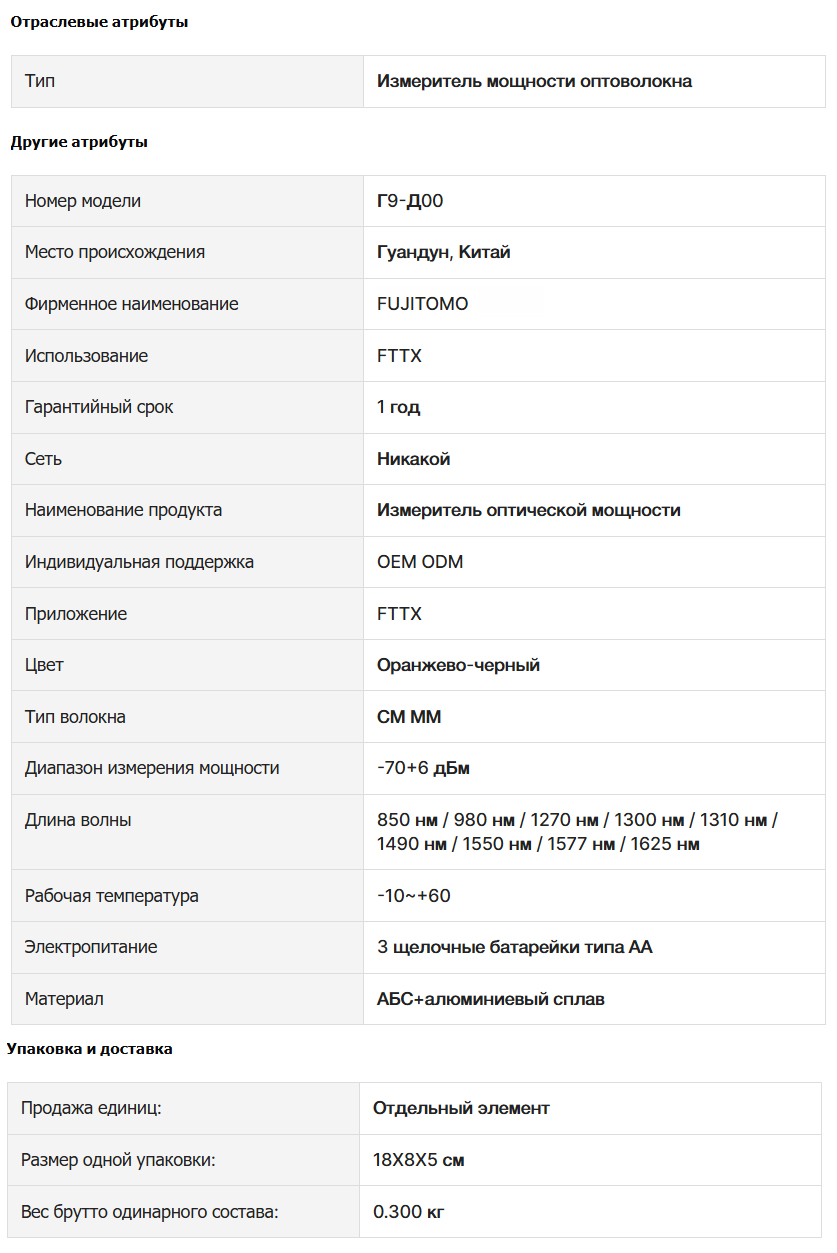Click the '3 щелочные батарейки типа АА' cell
This screenshot has height=1253, width=837.
click(594, 947)
